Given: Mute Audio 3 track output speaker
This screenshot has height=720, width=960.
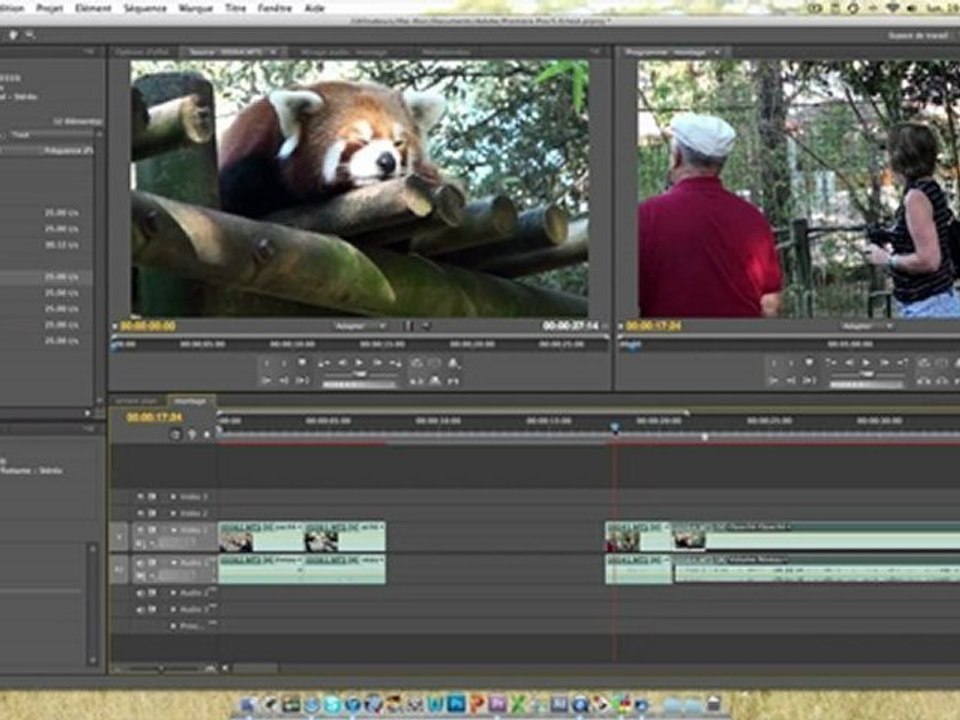Looking at the screenshot, I should click(x=140, y=610).
